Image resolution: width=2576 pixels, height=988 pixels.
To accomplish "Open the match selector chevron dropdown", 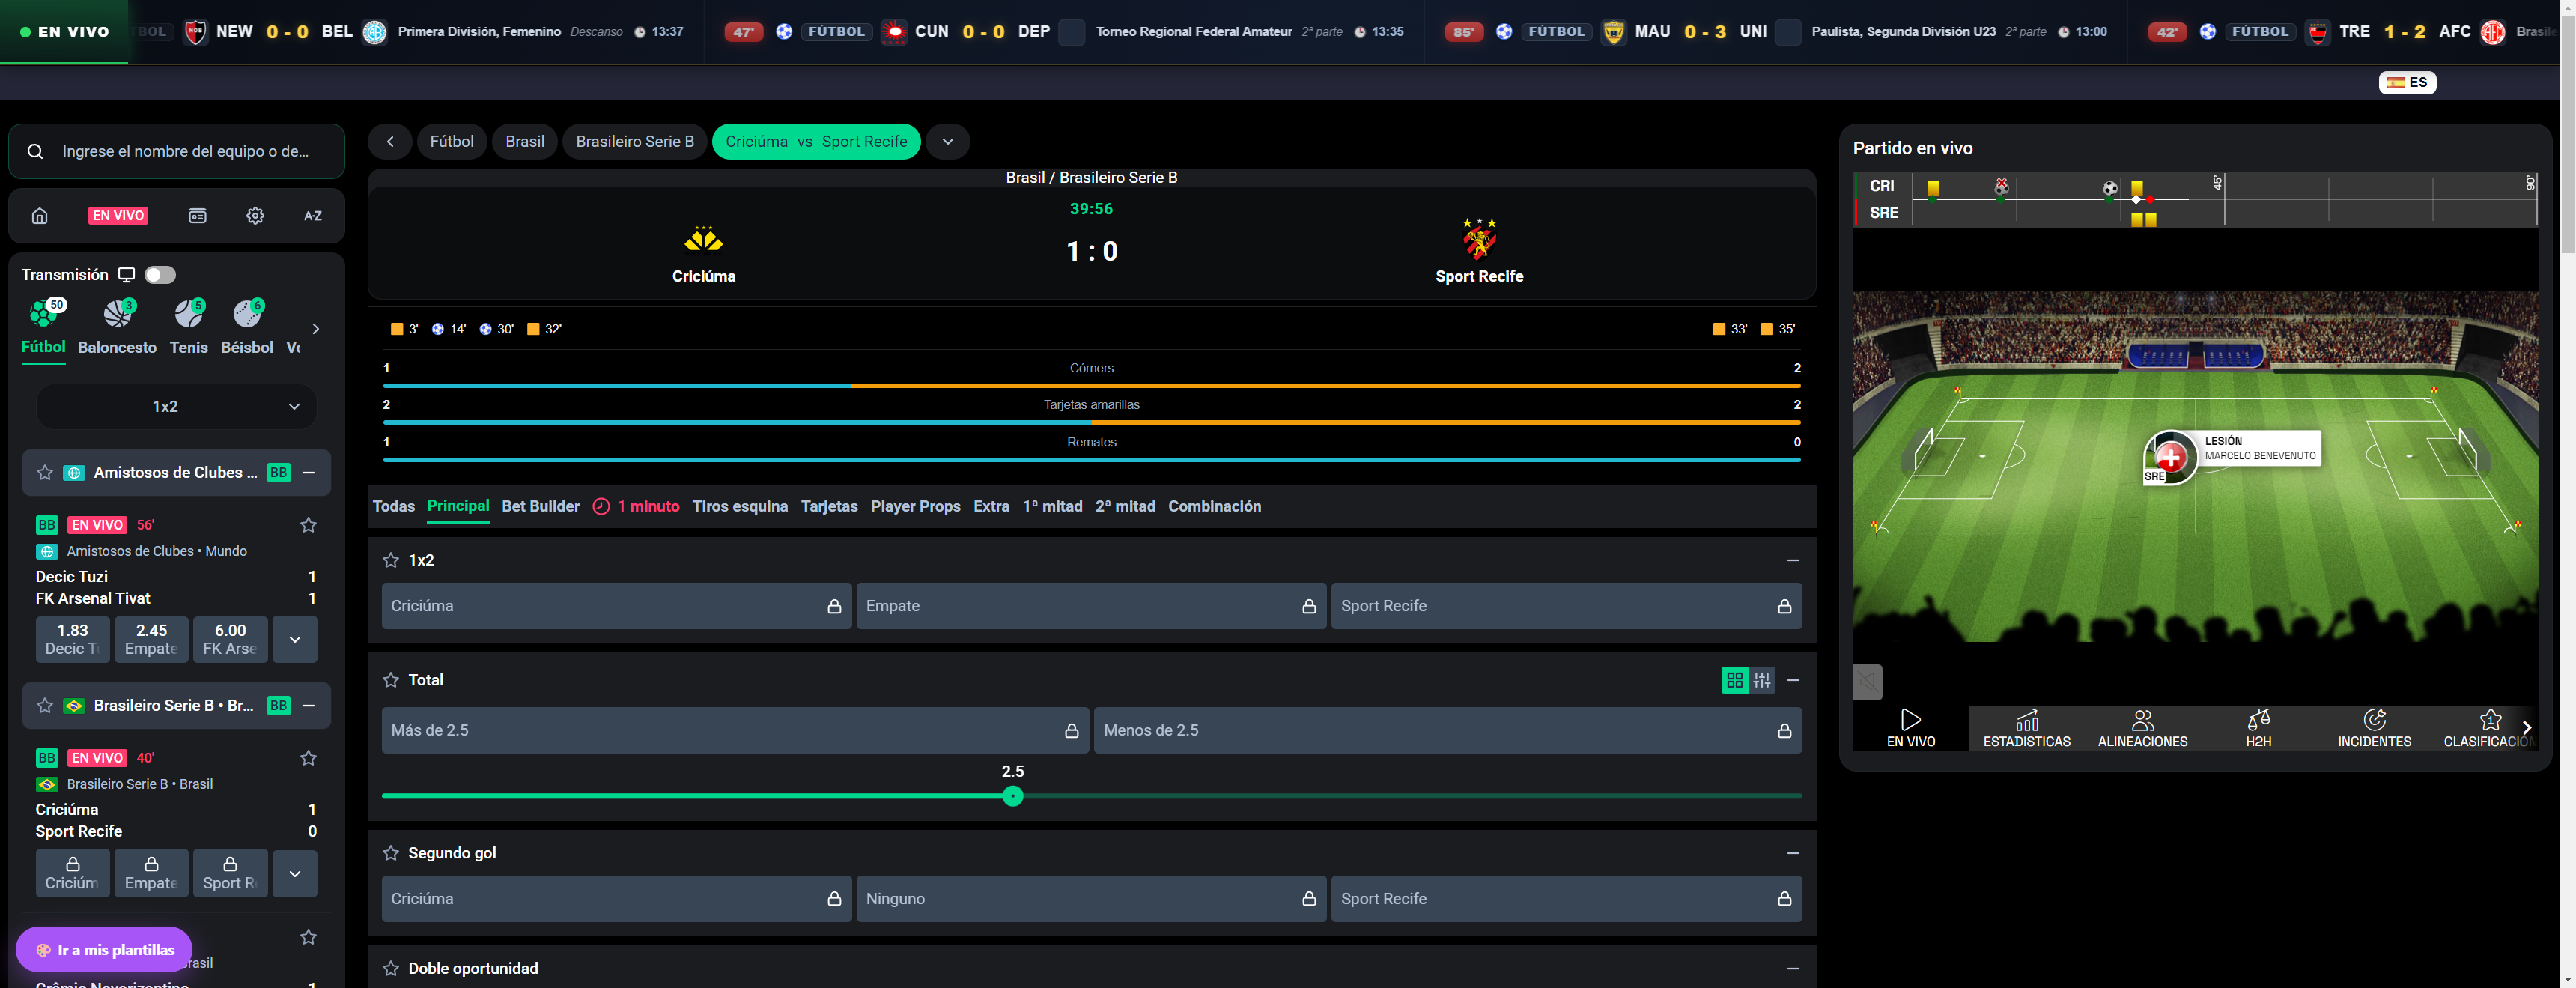I will (948, 142).
